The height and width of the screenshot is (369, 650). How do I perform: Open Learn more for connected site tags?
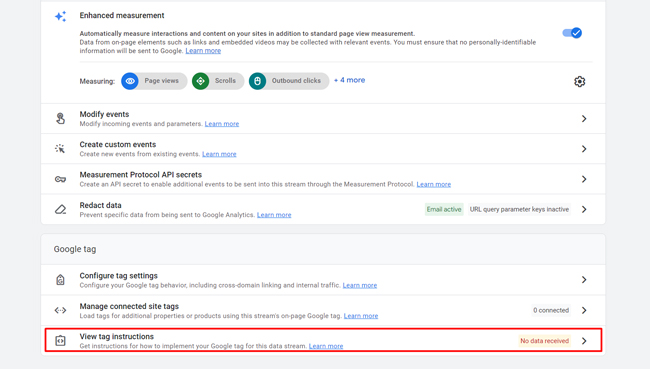tap(361, 316)
